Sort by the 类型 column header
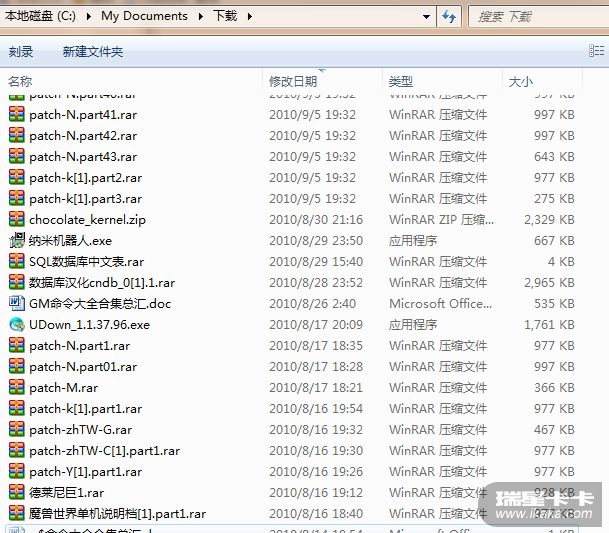This screenshot has height=533, width=609. (400, 82)
